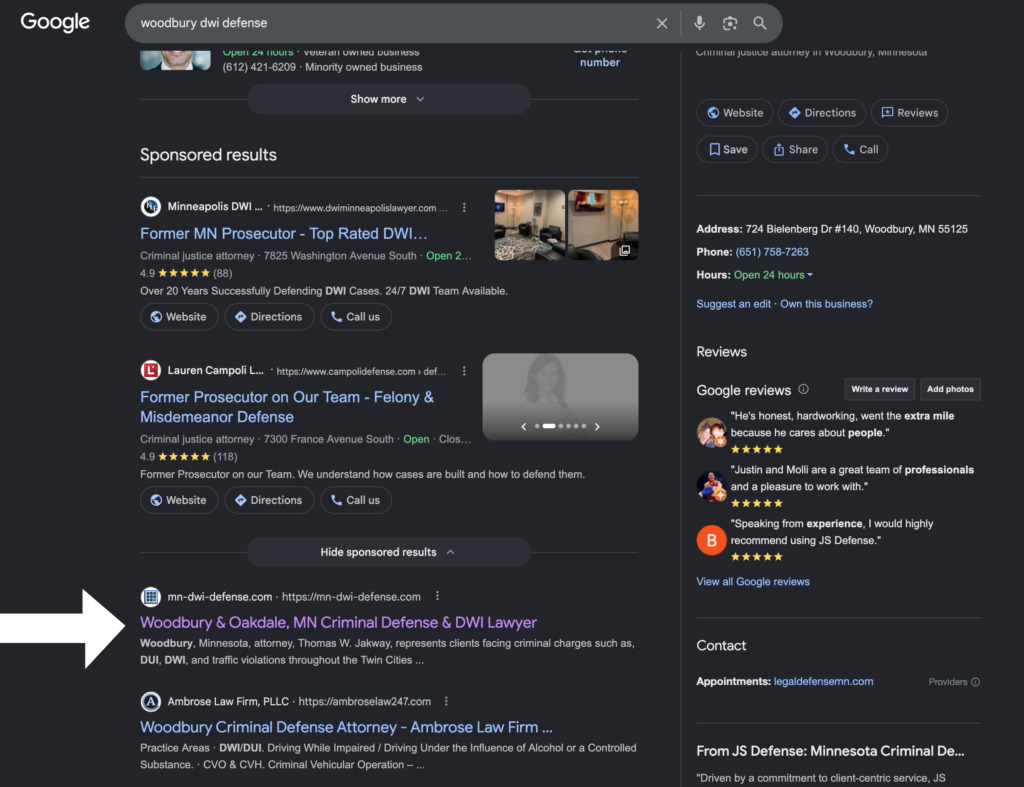Click 'From JS Defense: Minnesota Criminal De...' heading
This screenshot has height=787, width=1024.
pos(830,751)
